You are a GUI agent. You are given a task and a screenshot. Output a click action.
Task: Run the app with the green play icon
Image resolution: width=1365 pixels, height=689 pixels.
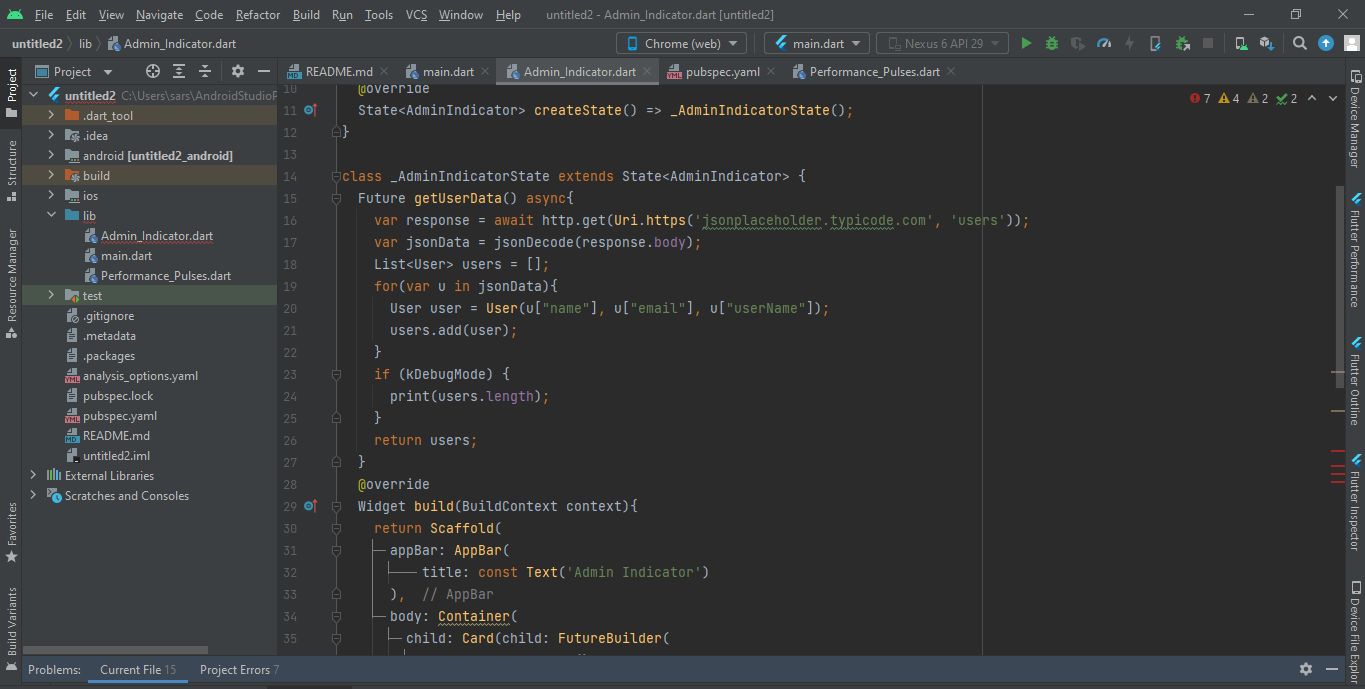pyautogui.click(x=1026, y=43)
